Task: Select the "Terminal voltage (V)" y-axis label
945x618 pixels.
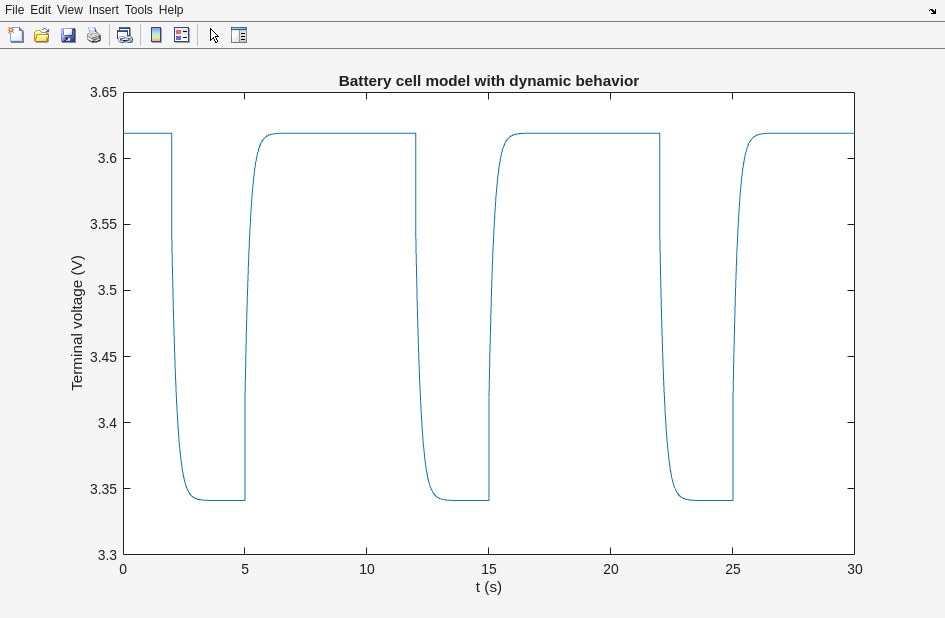Action: [77, 322]
